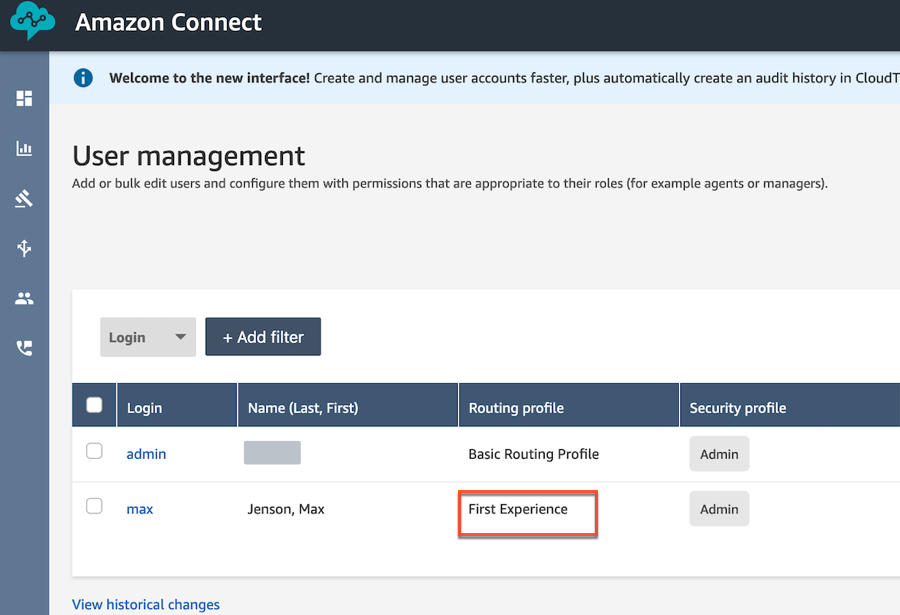Sort by Security profile column header
900x615 pixels.
790,405
